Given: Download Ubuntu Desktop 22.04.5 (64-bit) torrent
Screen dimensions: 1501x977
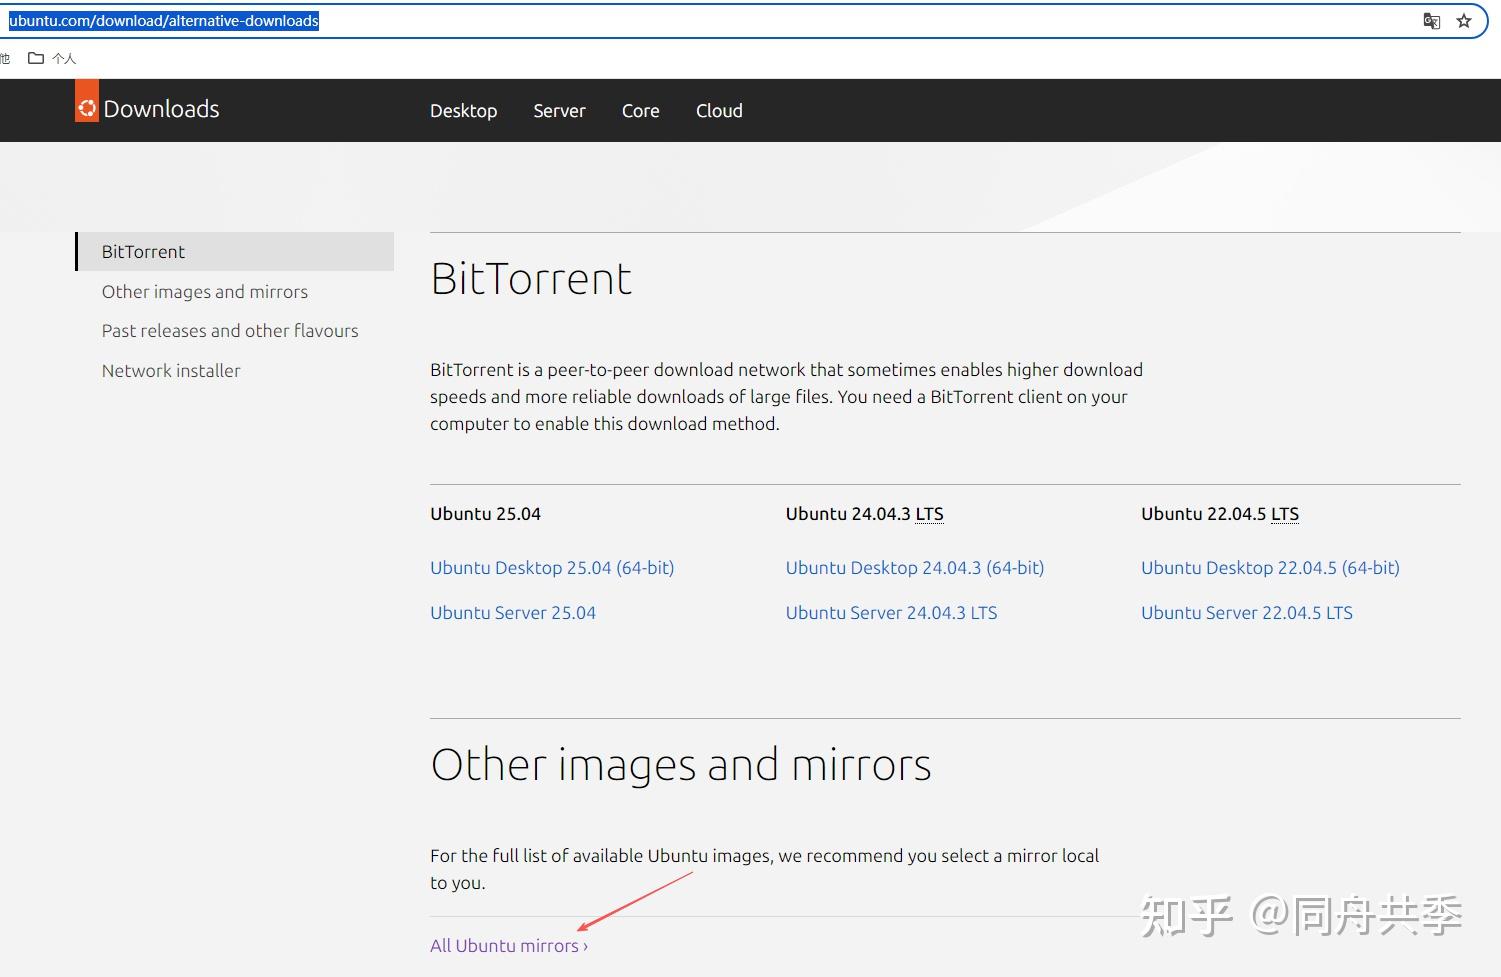Looking at the screenshot, I should tap(1270, 567).
